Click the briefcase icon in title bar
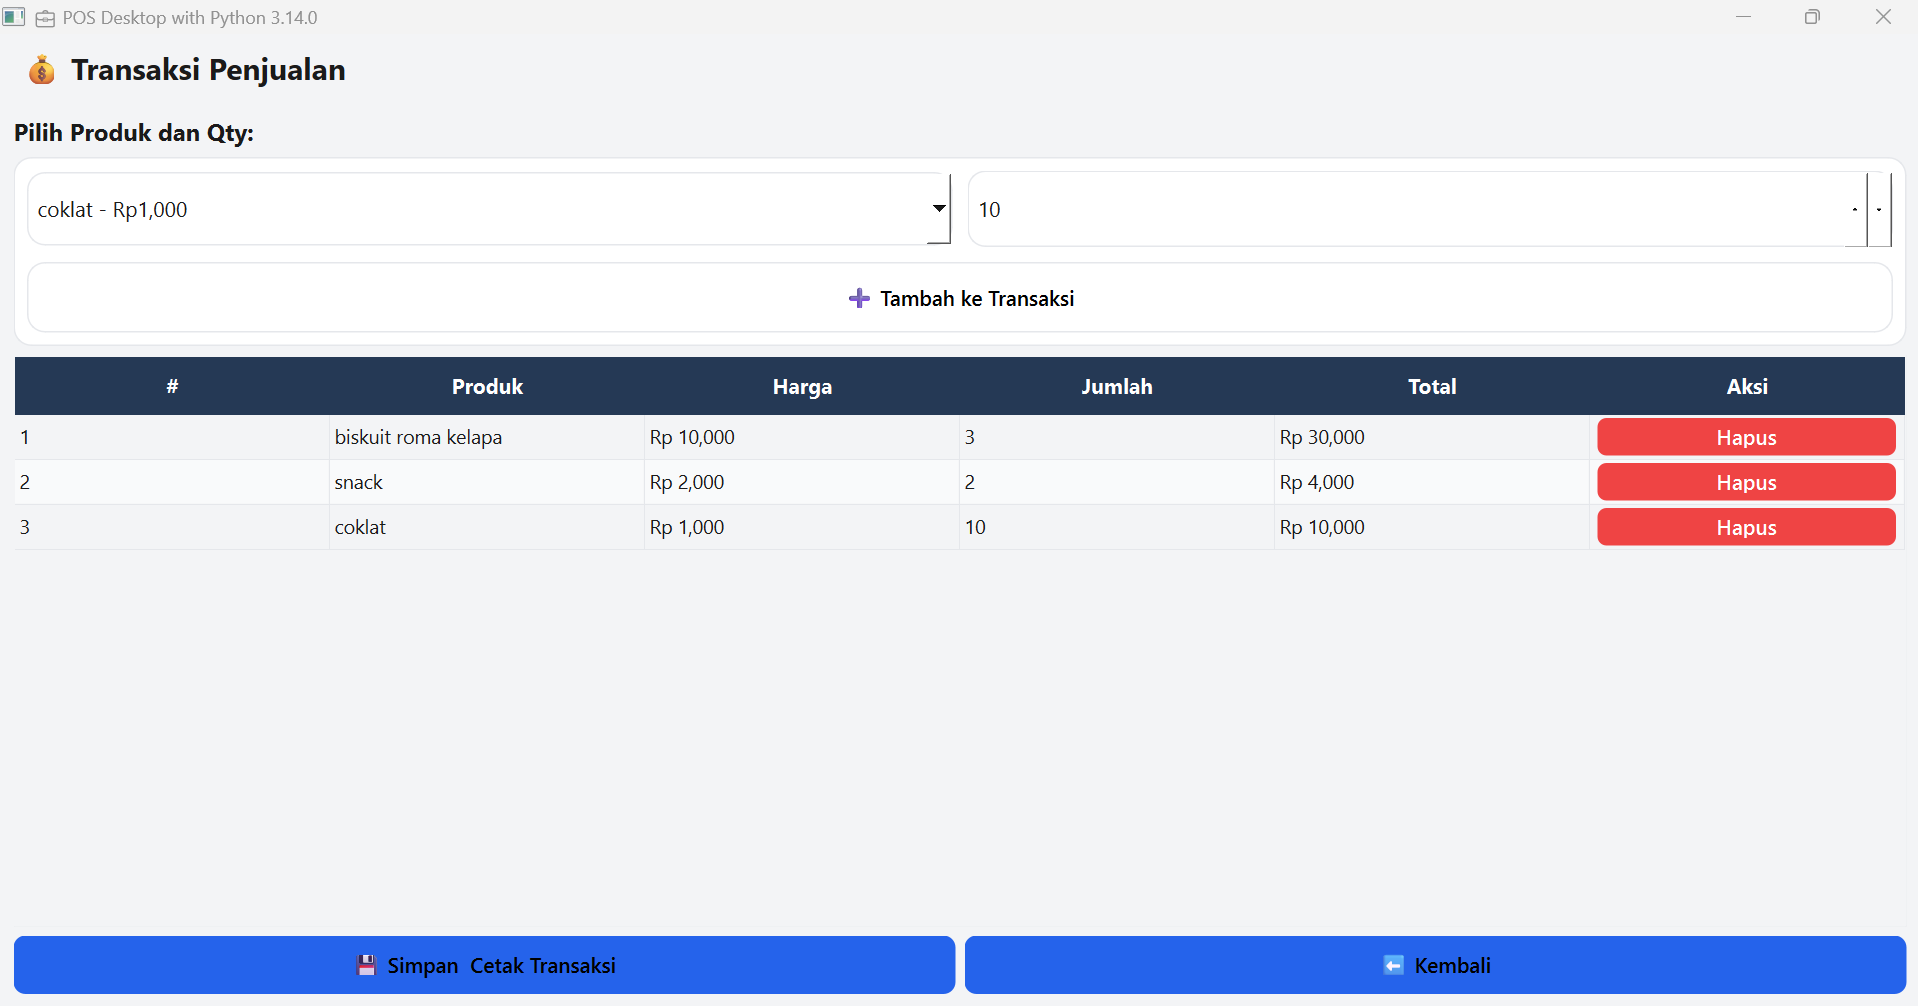This screenshot has height=1006, width=1918. pyautogui.click(x=45, y=18)
